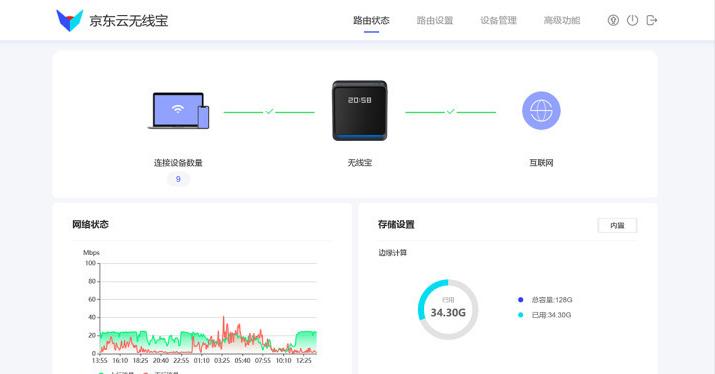Open the 路由状态 tab

[371, 21]
